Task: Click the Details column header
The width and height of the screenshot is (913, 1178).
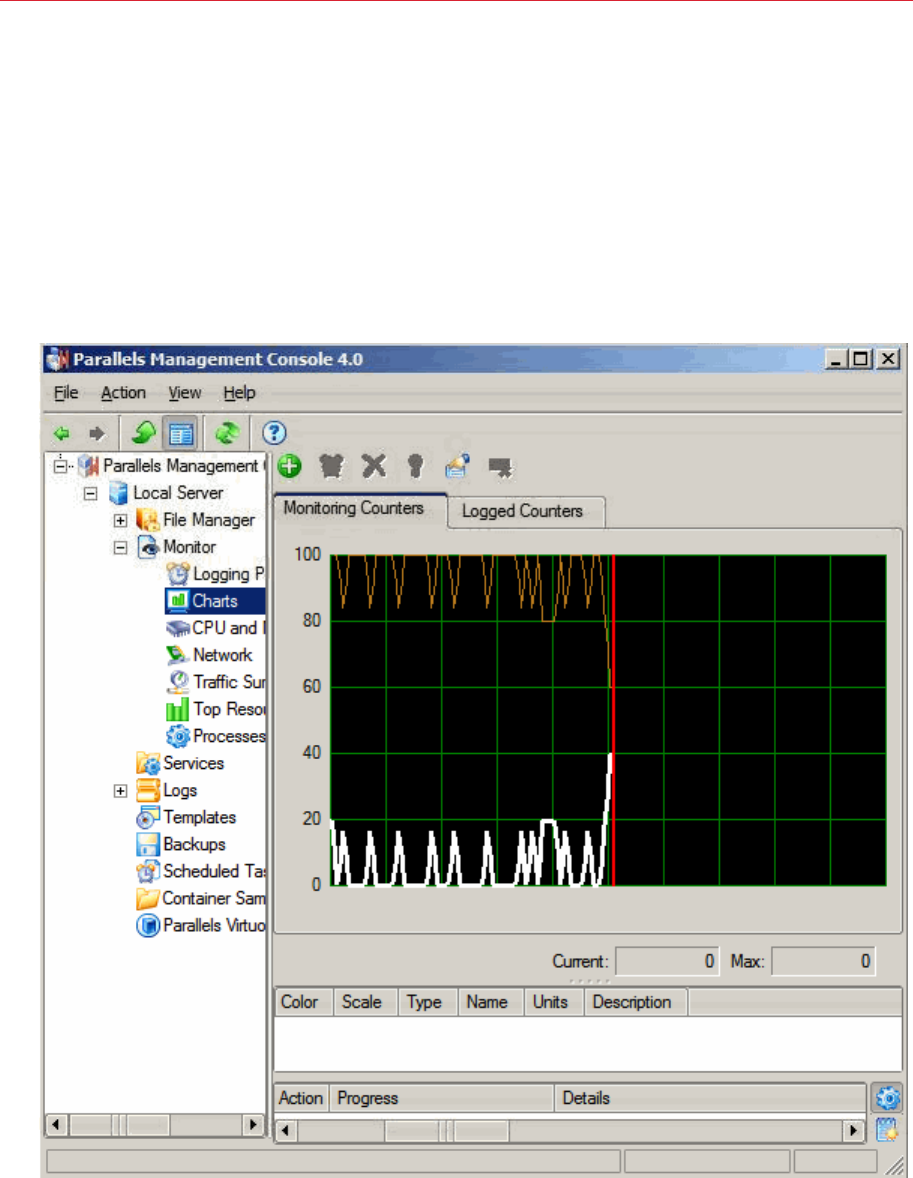Action: tap(710, 1098)
